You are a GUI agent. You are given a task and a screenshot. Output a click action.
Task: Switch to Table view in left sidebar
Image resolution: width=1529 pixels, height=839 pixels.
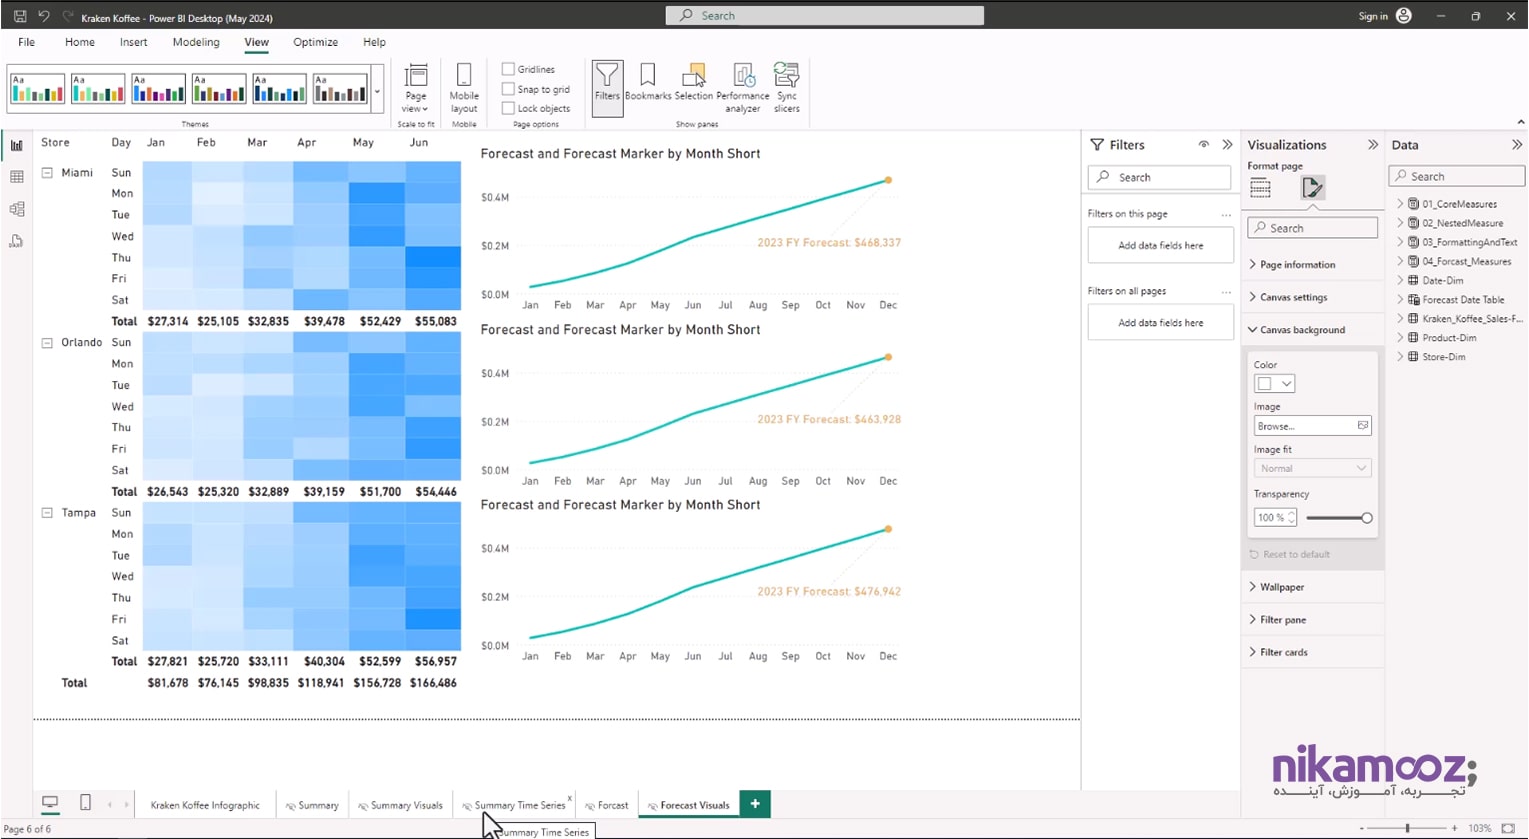pyautogui.click(x=16, y=177)
